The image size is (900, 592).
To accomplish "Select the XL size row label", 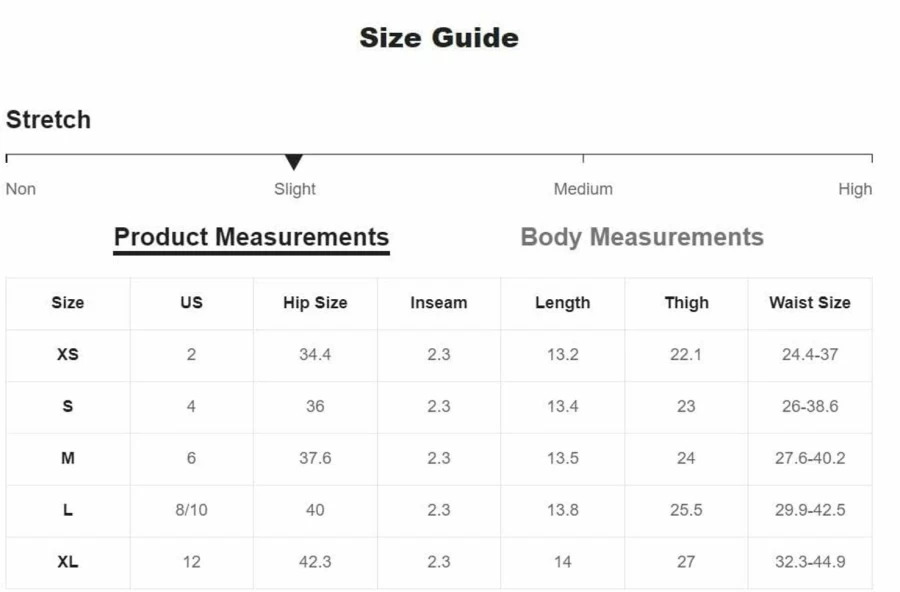I will 68,562.
